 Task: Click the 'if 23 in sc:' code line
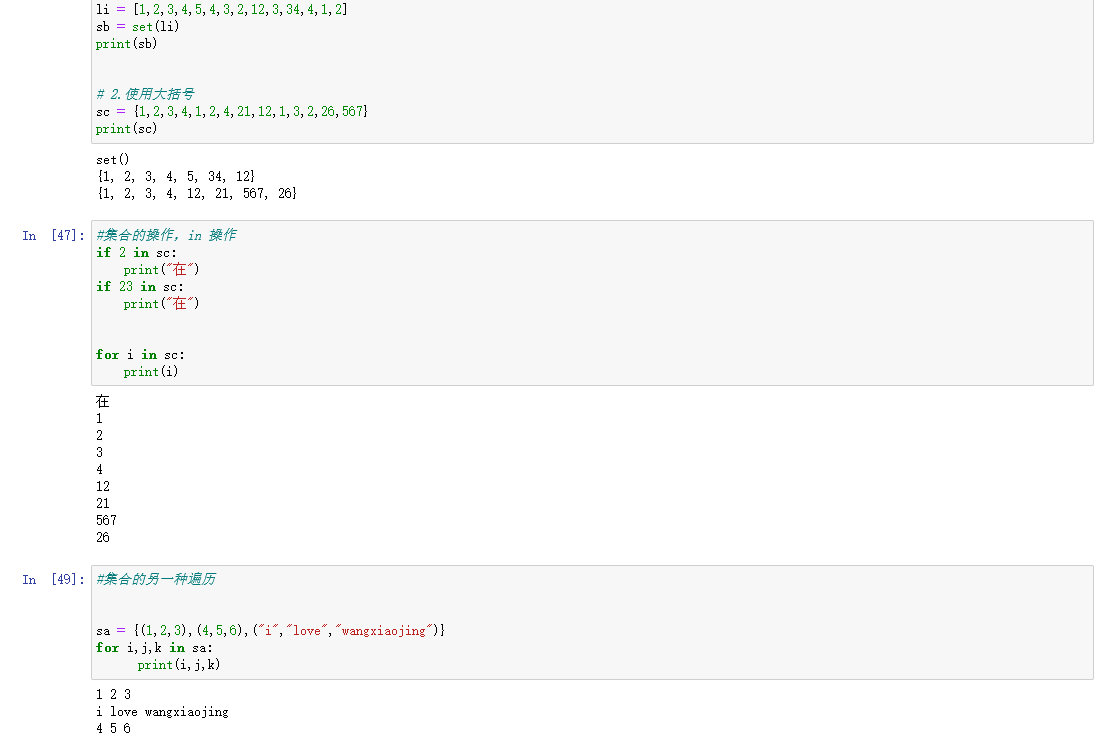pyautogui.click(x=140, y=287)
